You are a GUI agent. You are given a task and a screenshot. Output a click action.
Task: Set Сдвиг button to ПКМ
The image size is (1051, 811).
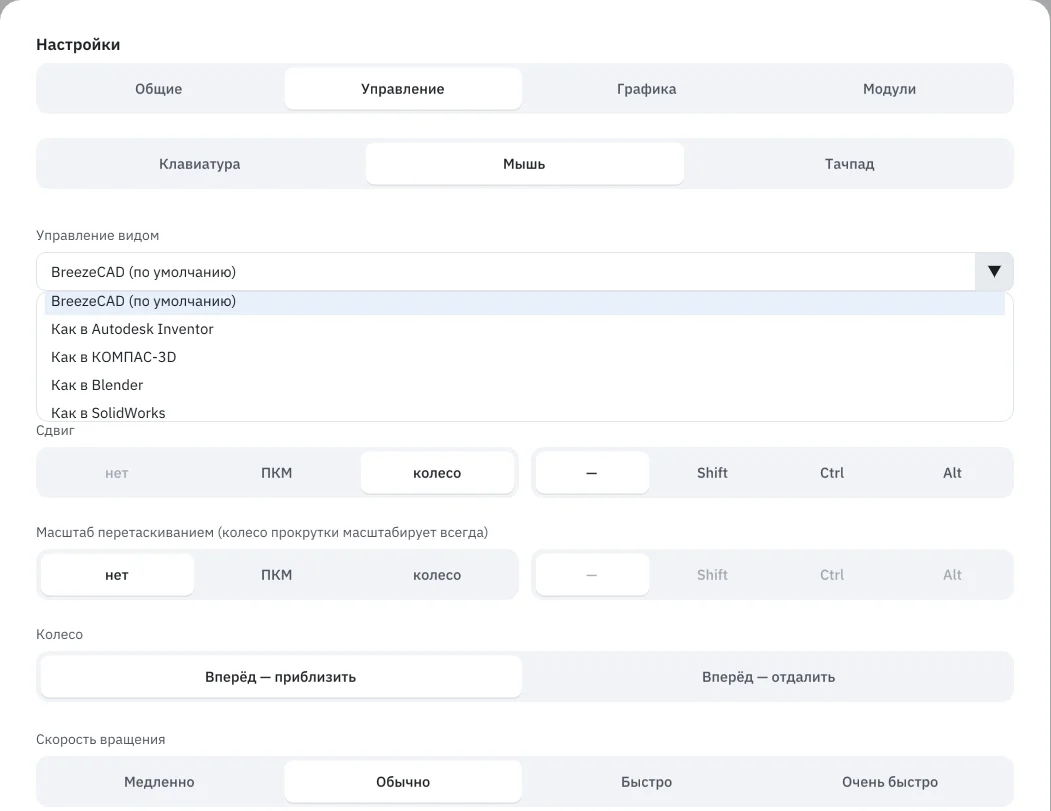coord(277,473)
